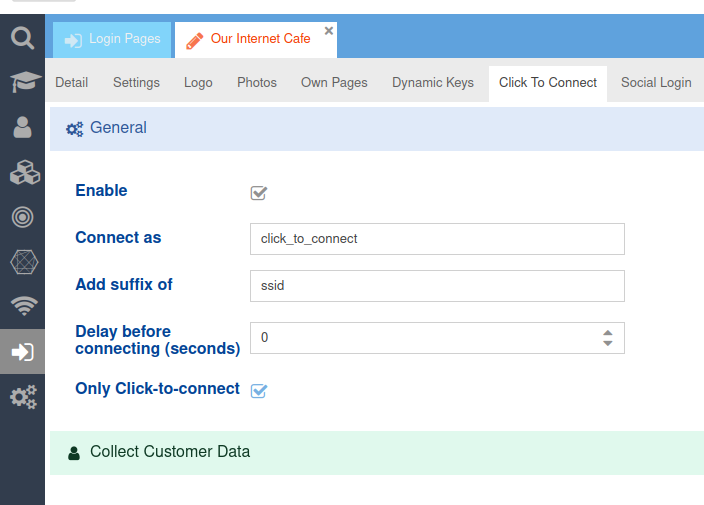This screenshot has height=505, width=704.
Task: Open the Wi-Fi signal sidebar icon
Action: (22, 306)
